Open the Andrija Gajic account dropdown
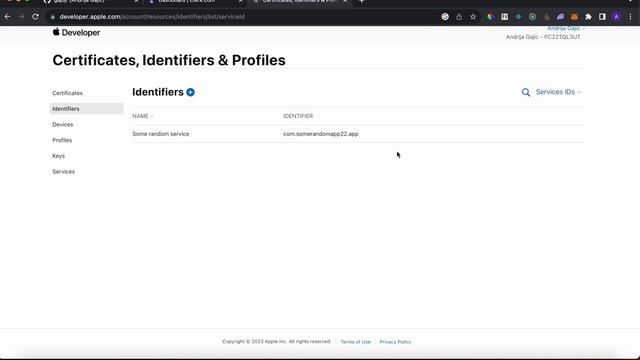Viewport: 640px width, 360px height. tap(566, 29)
